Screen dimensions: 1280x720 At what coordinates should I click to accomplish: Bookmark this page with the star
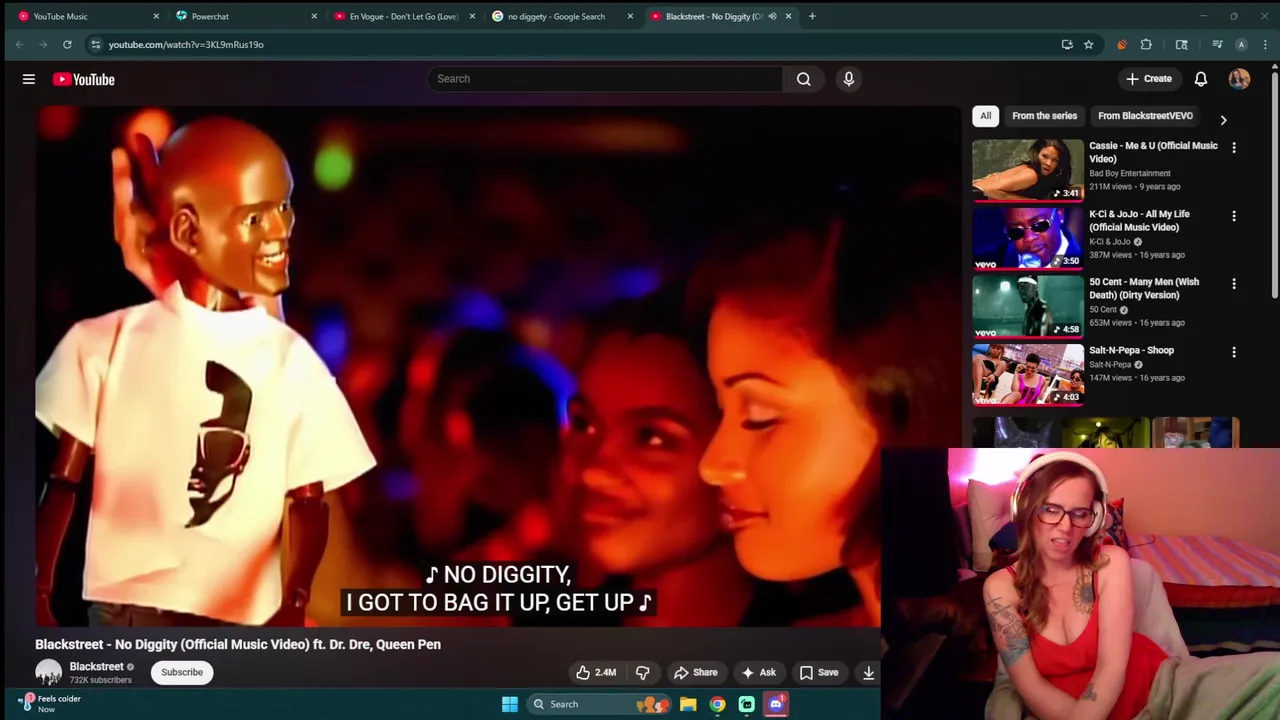[1088, 45]
